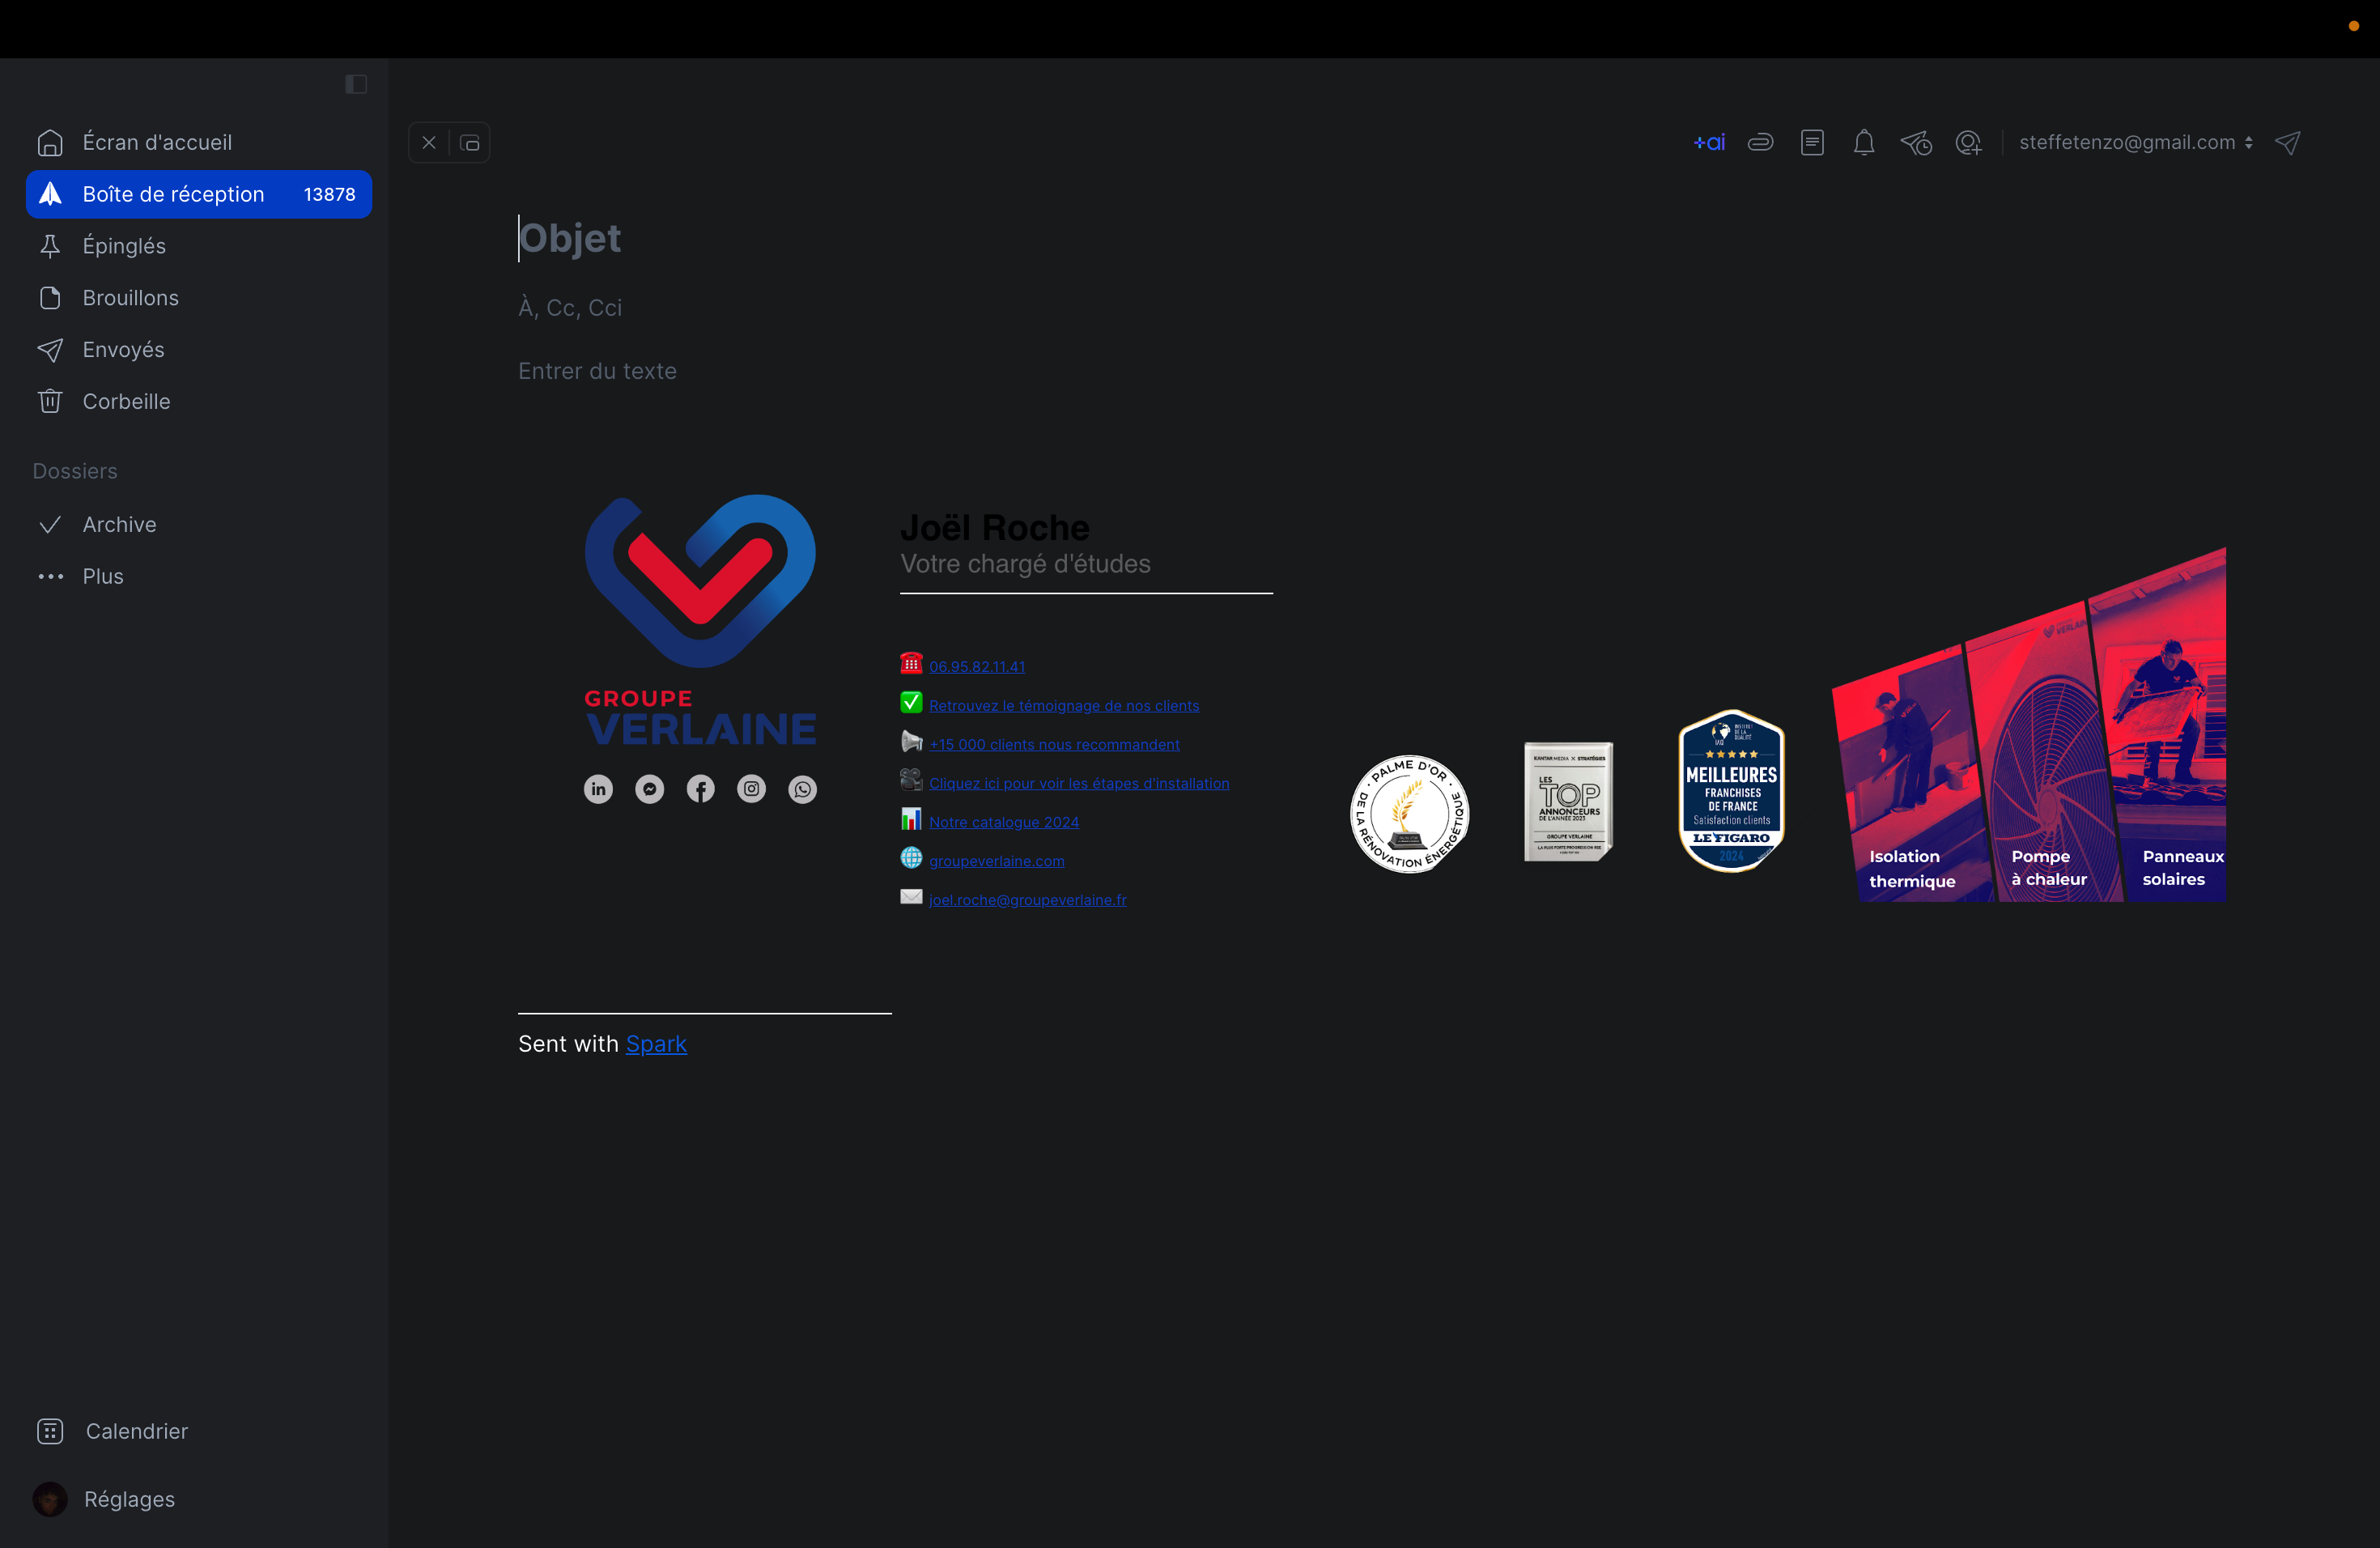Open the templates document icon
The width and height of the screenshot is (2380, 1548).
[x=1812, y=143]
